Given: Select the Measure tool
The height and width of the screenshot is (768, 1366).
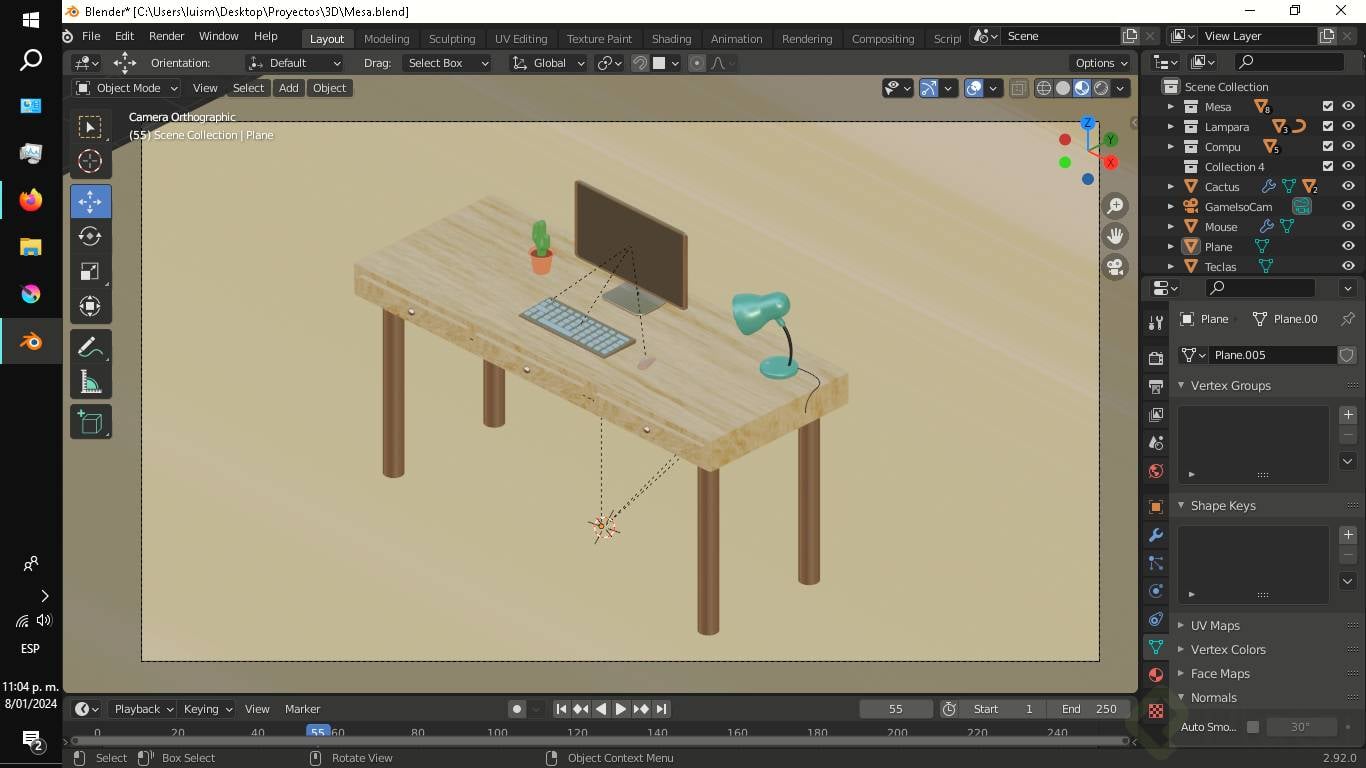Looking at the screenshot, I should click(90, 382).
